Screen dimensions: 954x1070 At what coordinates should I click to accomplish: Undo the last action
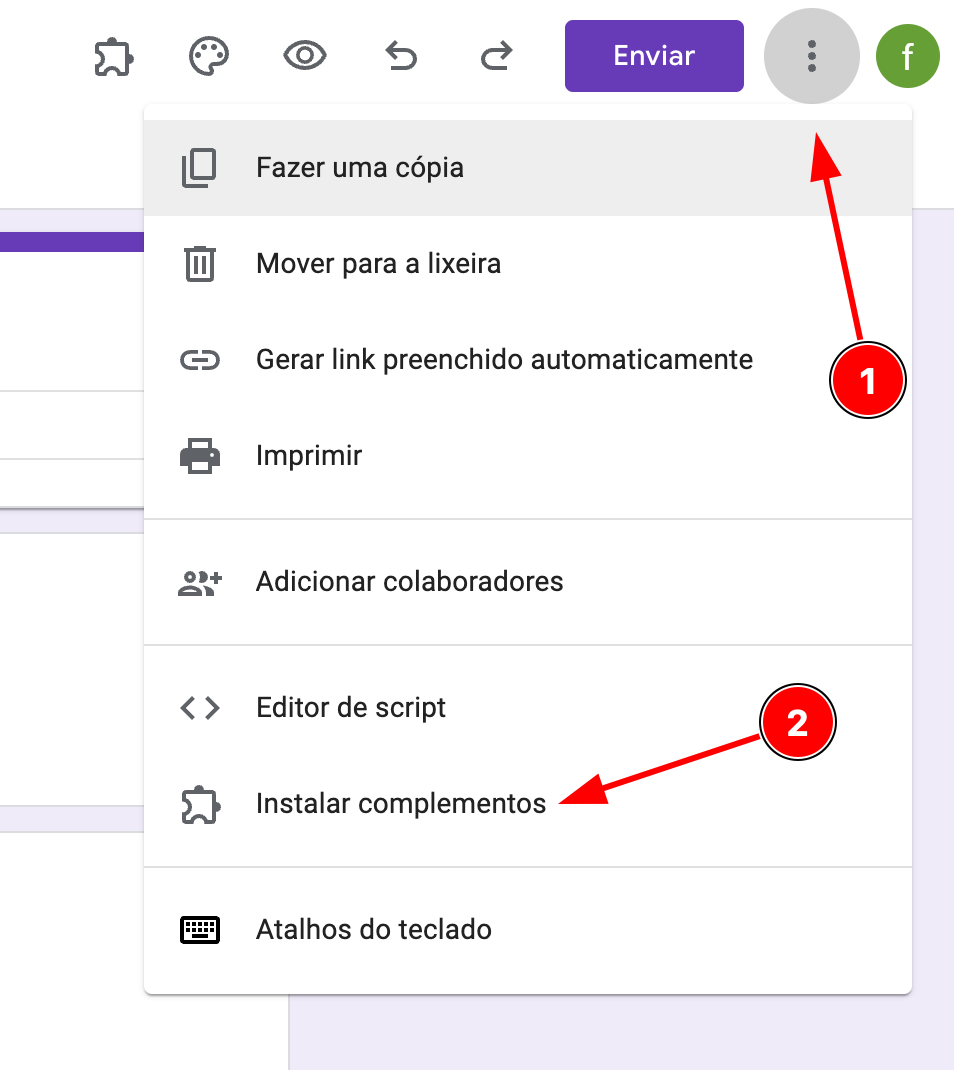pos(401,56)
